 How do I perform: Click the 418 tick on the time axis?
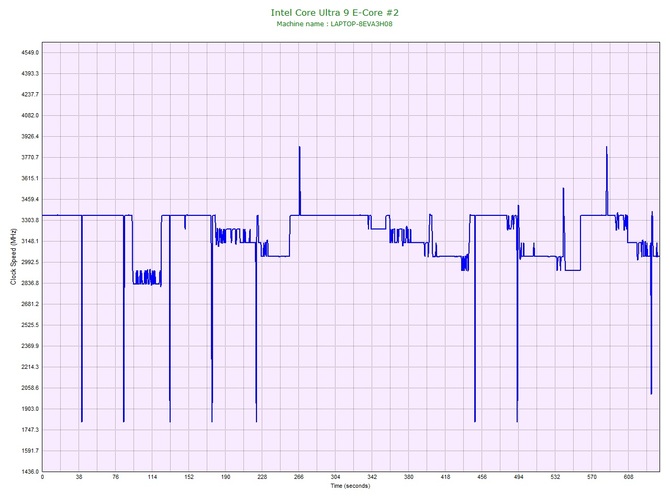[x=445, y=477]
